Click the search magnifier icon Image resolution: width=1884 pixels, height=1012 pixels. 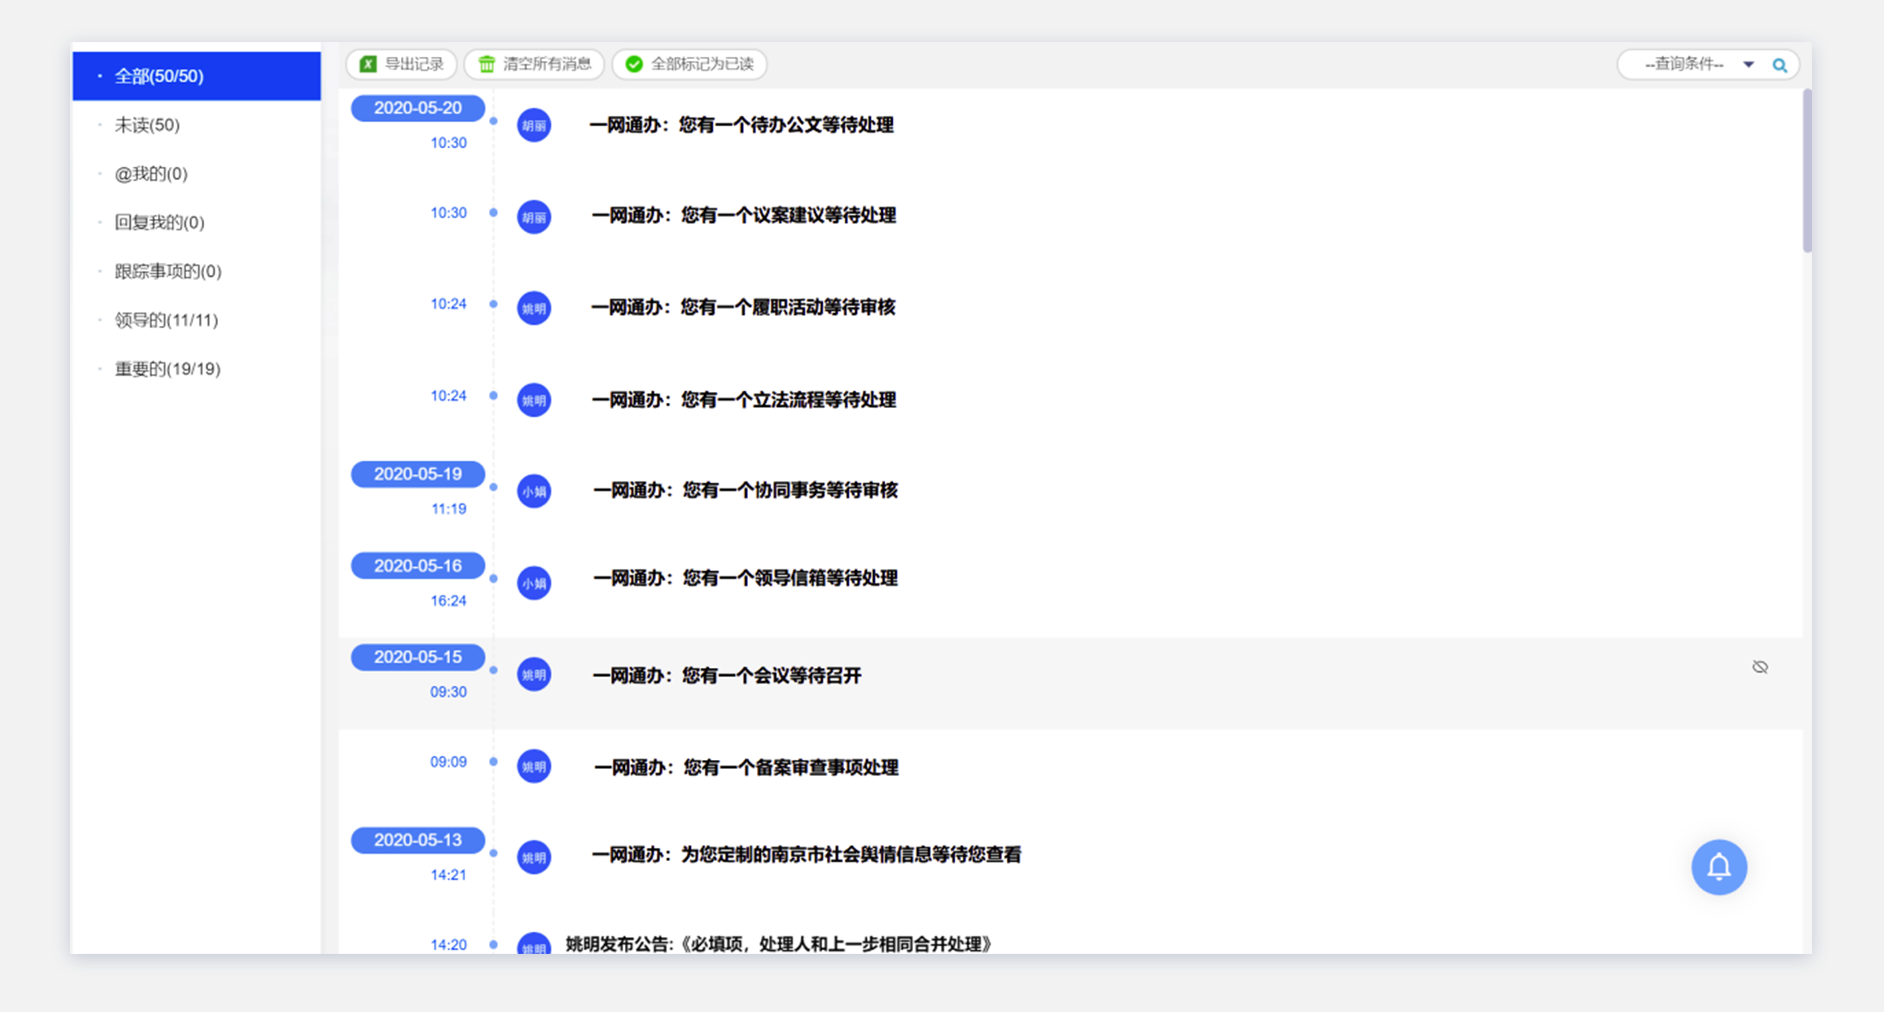[1779, 65]
